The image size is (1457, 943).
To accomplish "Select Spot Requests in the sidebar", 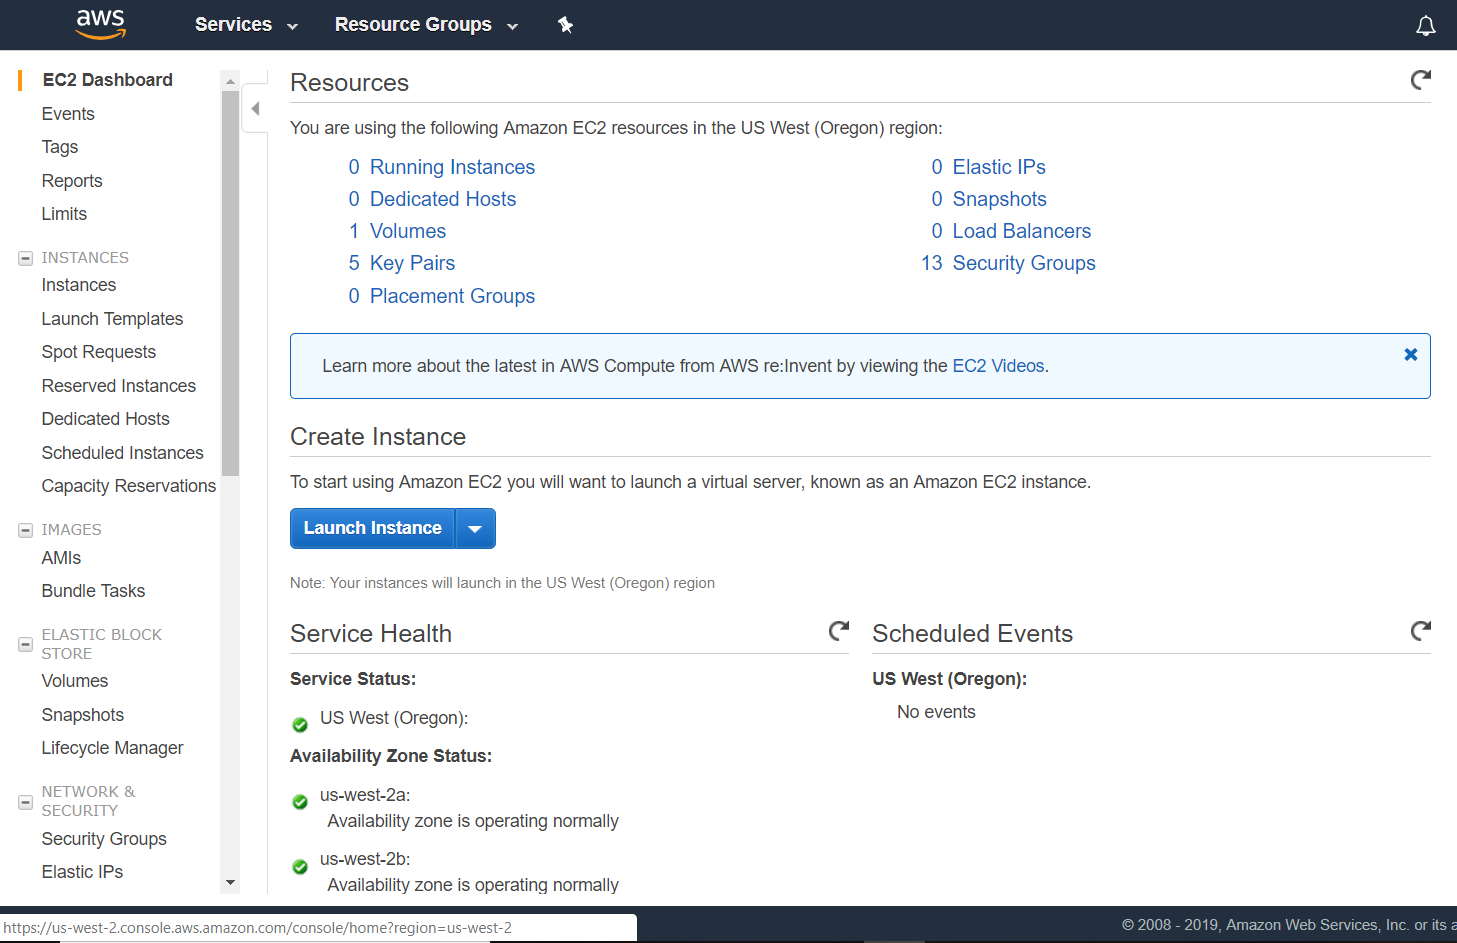I will pos(99,352).
